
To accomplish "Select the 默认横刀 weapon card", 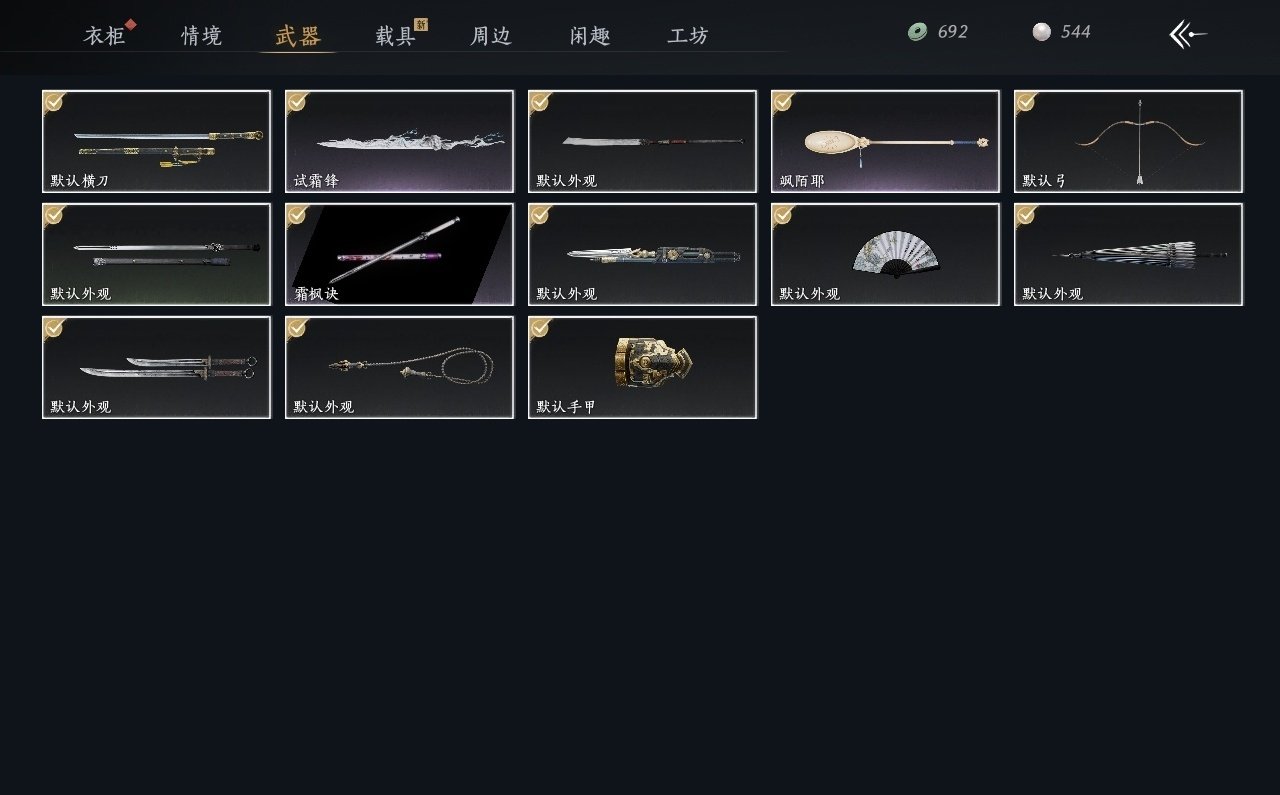I will (156, 141).
